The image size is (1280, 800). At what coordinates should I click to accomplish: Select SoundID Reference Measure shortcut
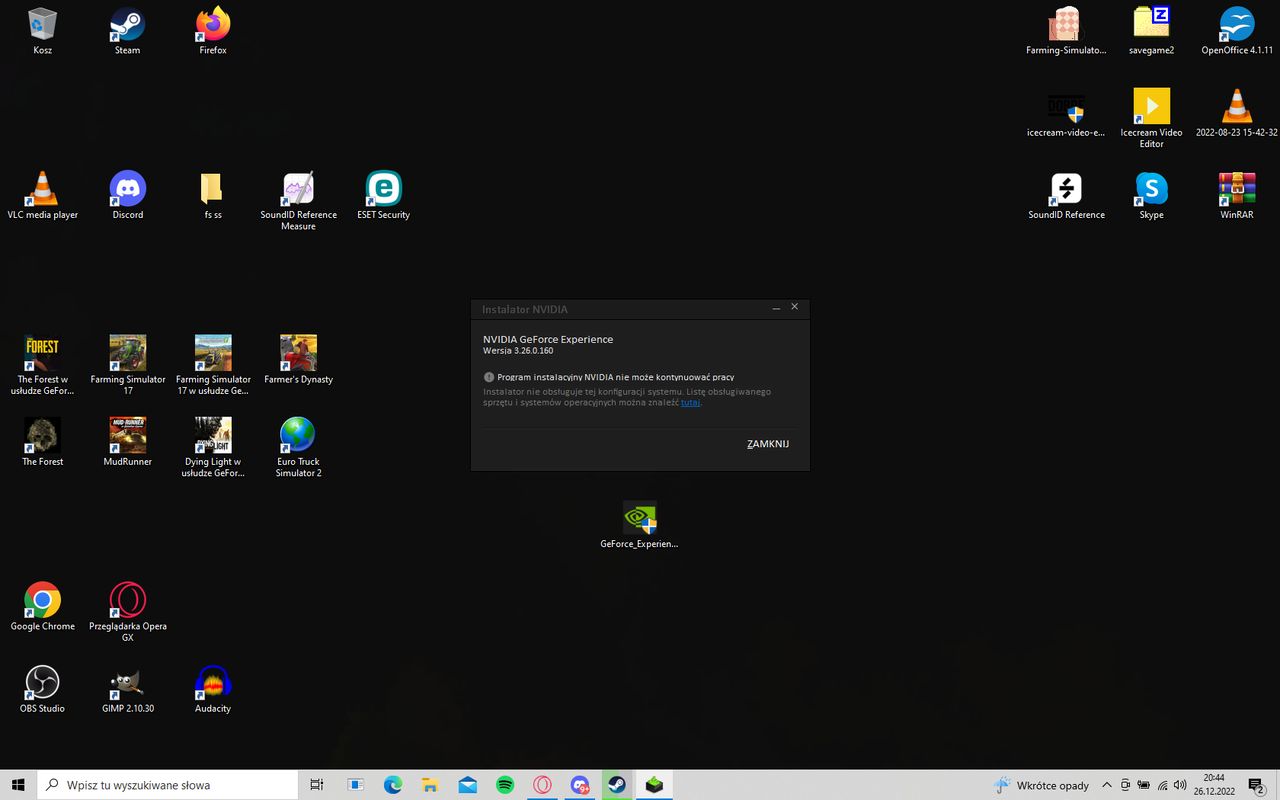click(x=298, y=201)
